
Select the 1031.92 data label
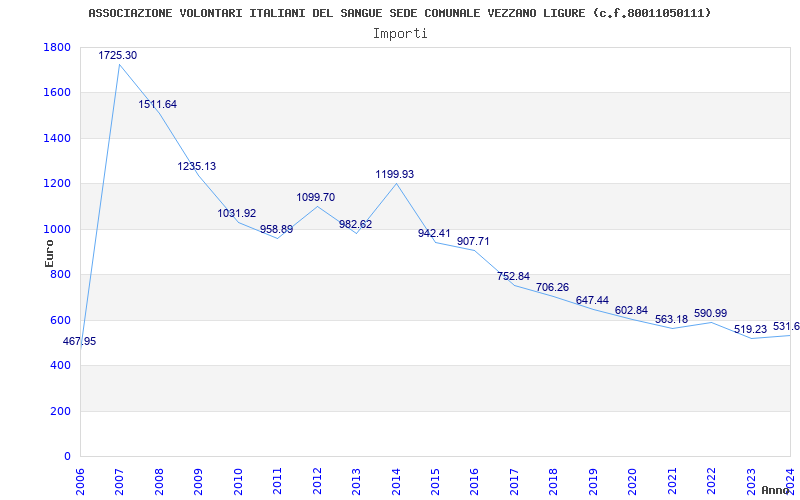[x=237, y=213]
